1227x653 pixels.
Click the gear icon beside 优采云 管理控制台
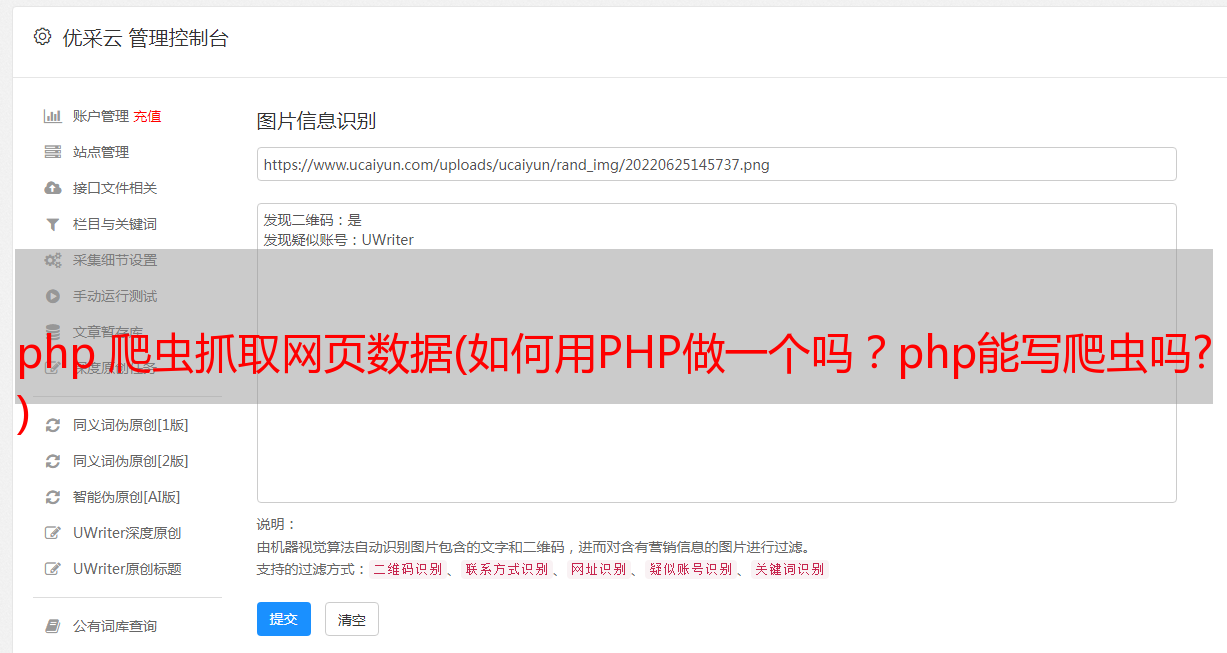pyautogui.click(x=42, y=37)
